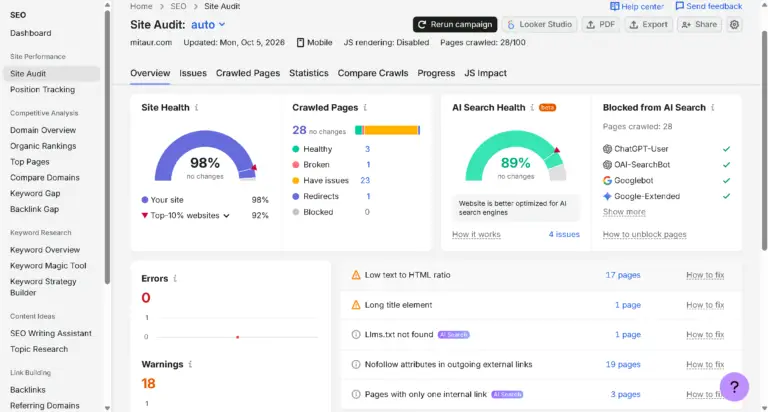Screen dimensions: 768x412
Task: Open 19 pages link for Nofollow attributes
Action: pyautogui.click(x=623, y=364)
